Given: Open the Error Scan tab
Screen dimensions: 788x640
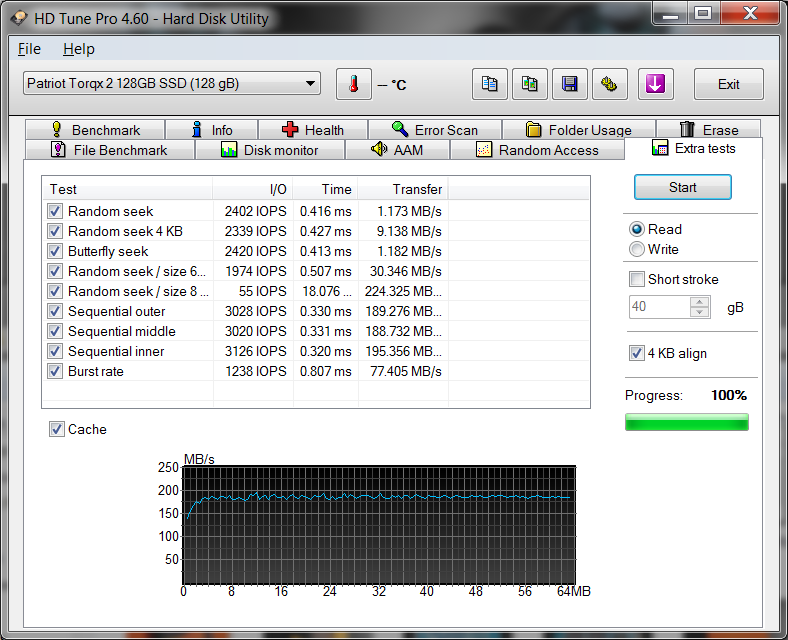Looking at the screenshot, I should click(x=434, y=130).
